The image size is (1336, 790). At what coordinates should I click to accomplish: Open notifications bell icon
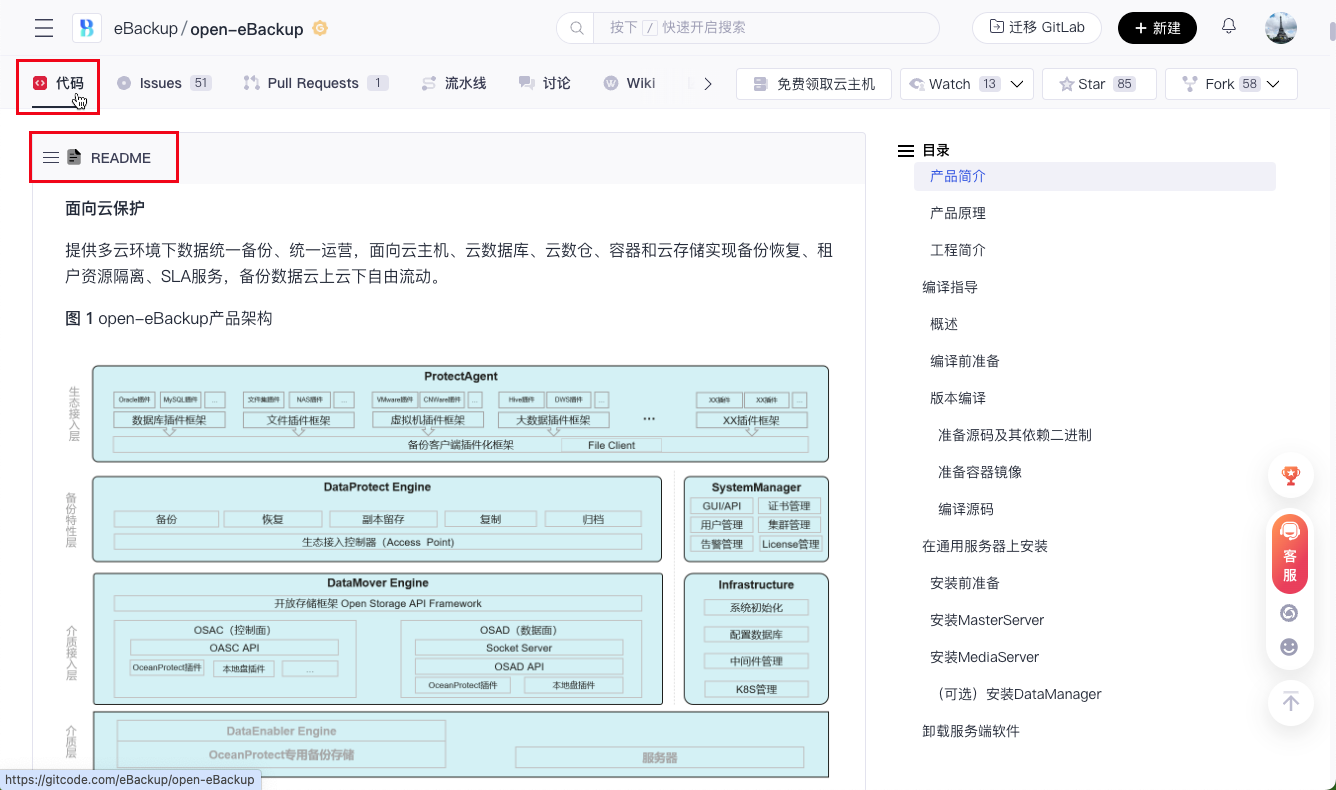click(1229, 27)
